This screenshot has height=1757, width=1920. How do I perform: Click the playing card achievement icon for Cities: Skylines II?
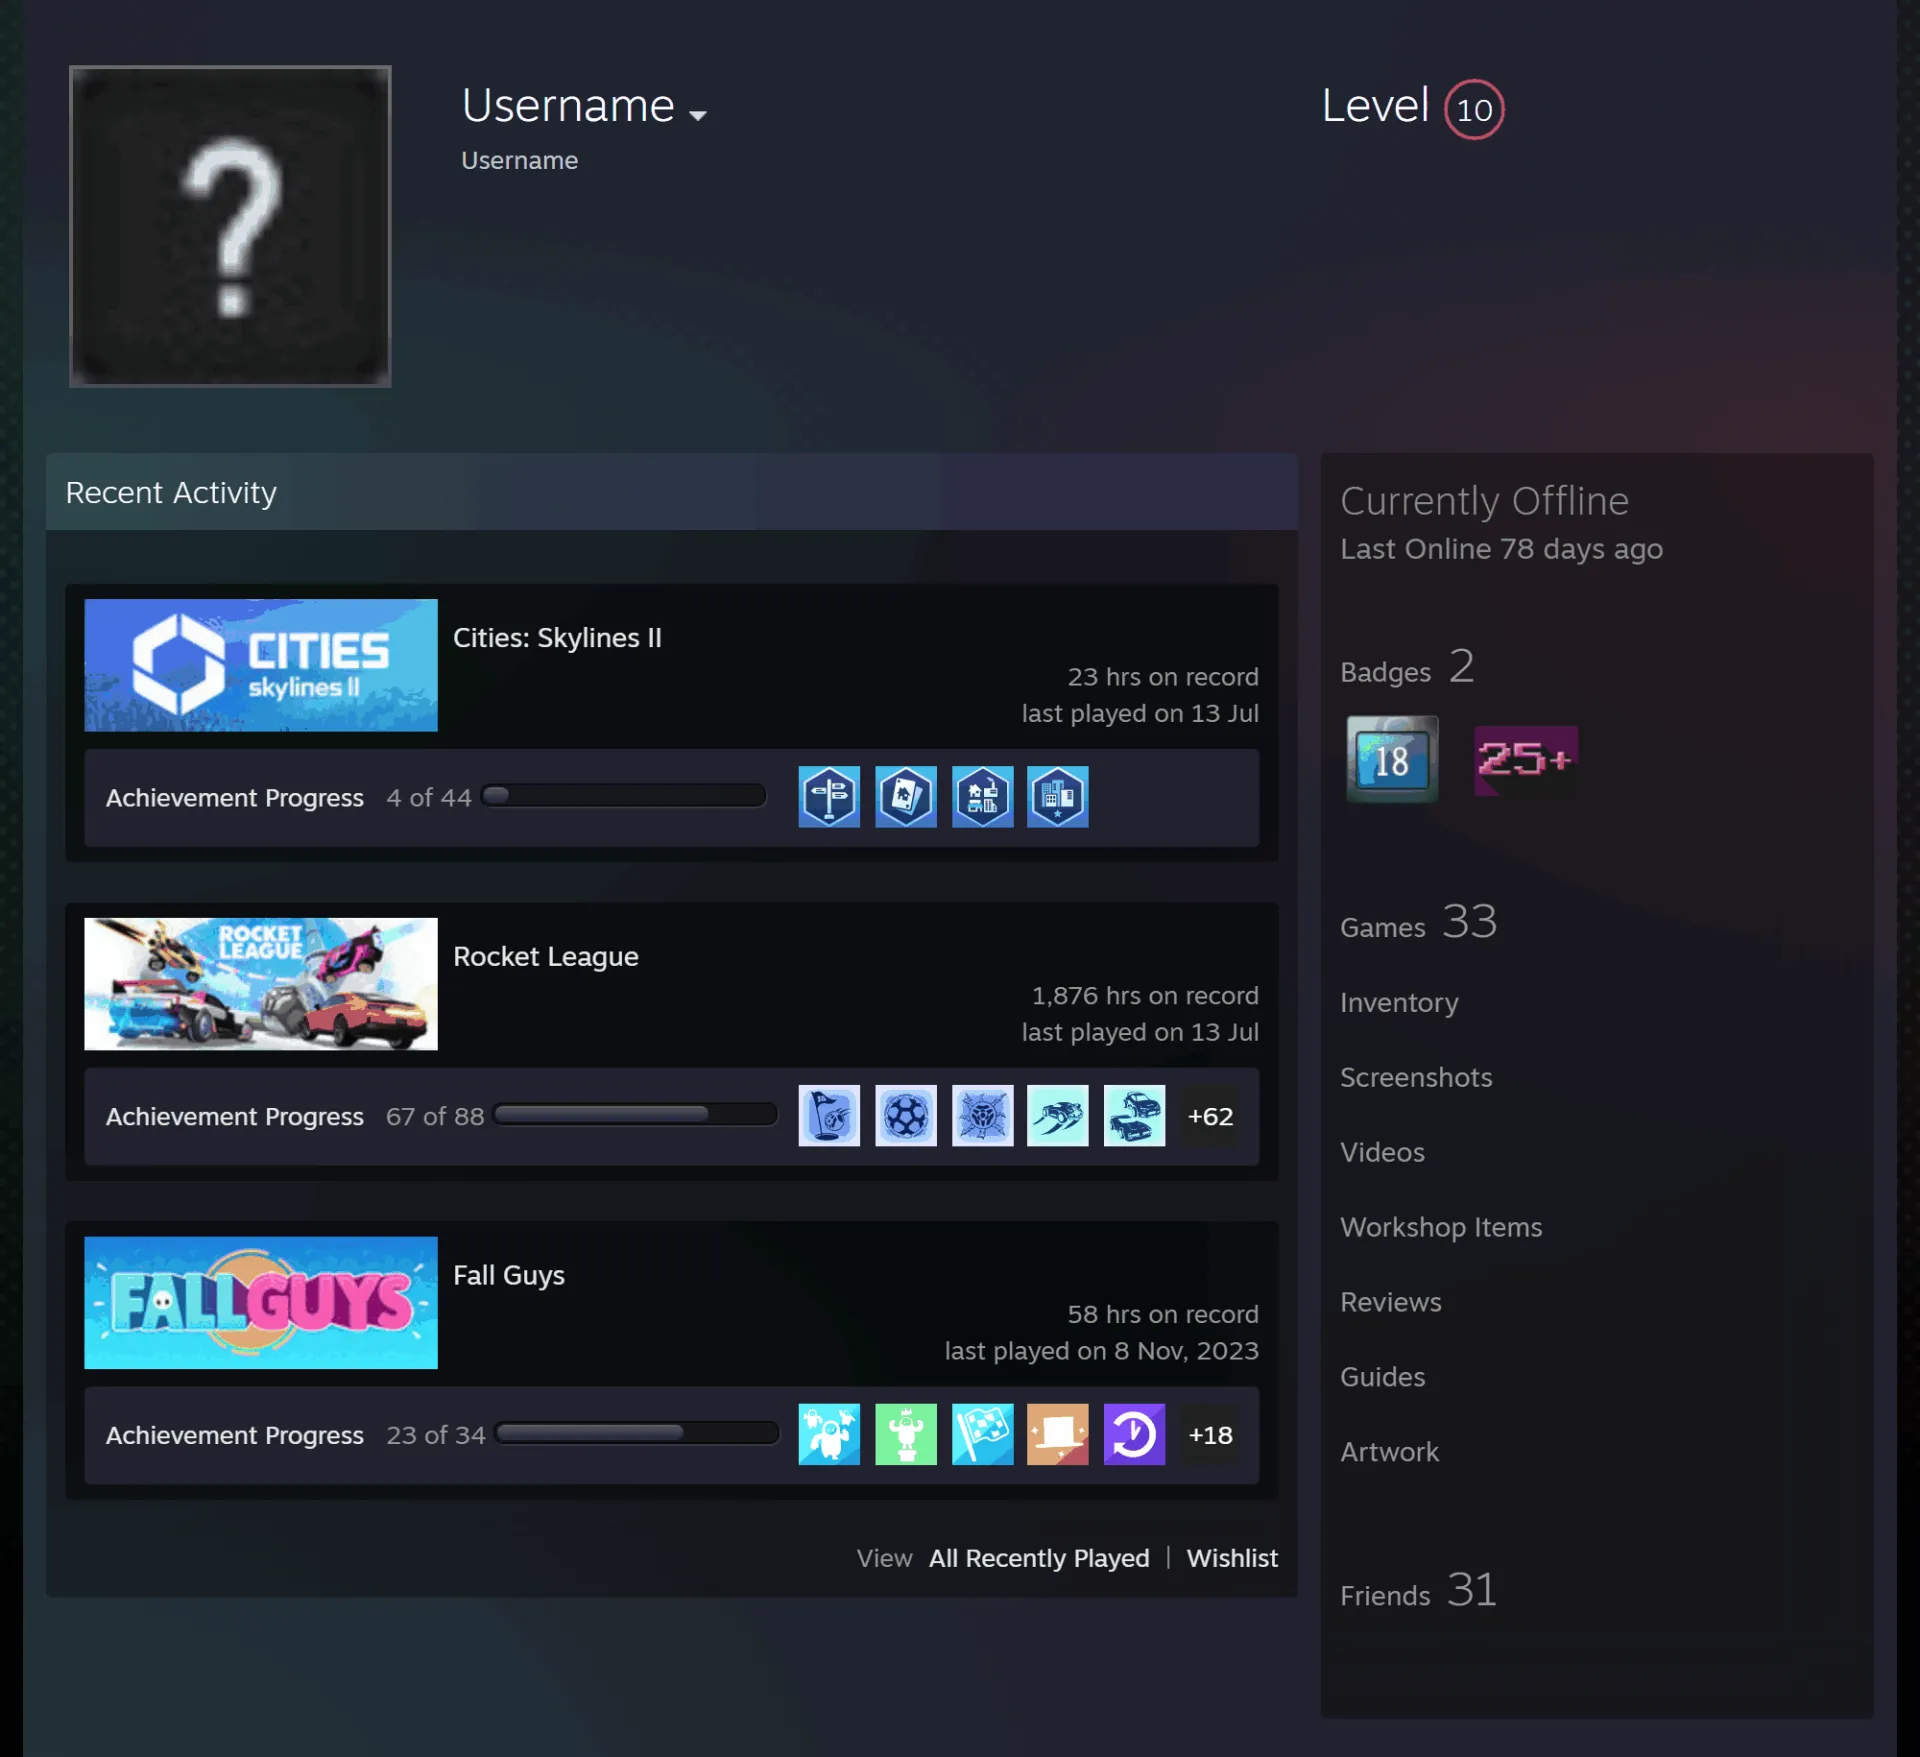[906, 797]
